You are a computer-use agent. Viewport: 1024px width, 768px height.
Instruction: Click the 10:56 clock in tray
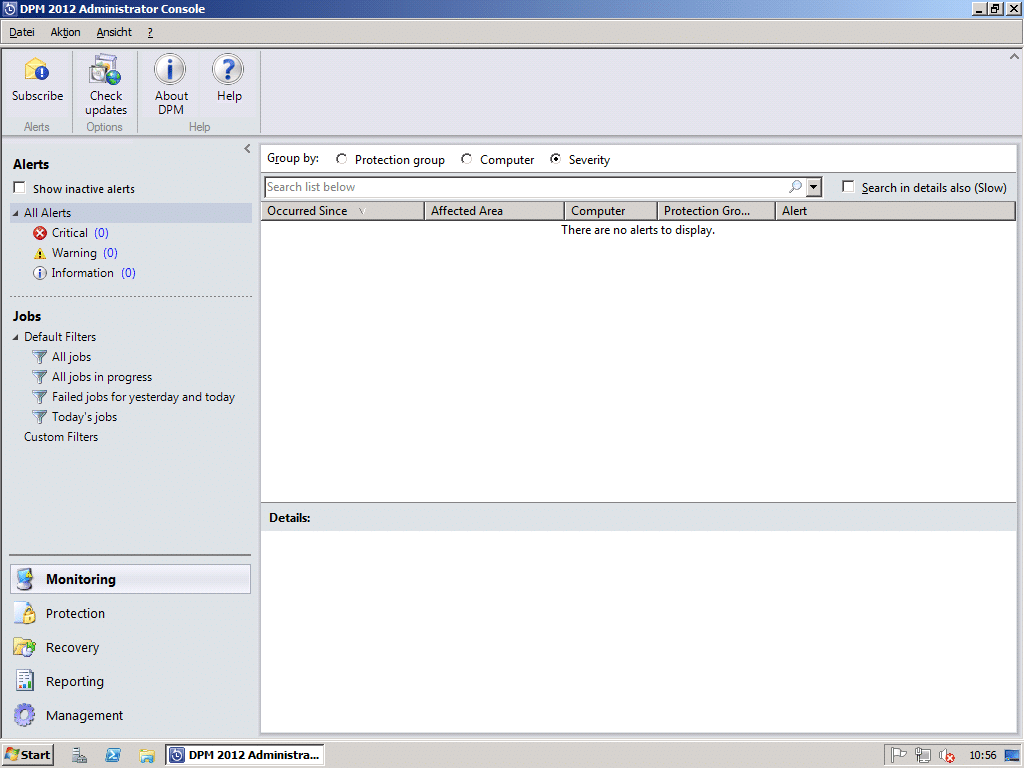(982, 756)
